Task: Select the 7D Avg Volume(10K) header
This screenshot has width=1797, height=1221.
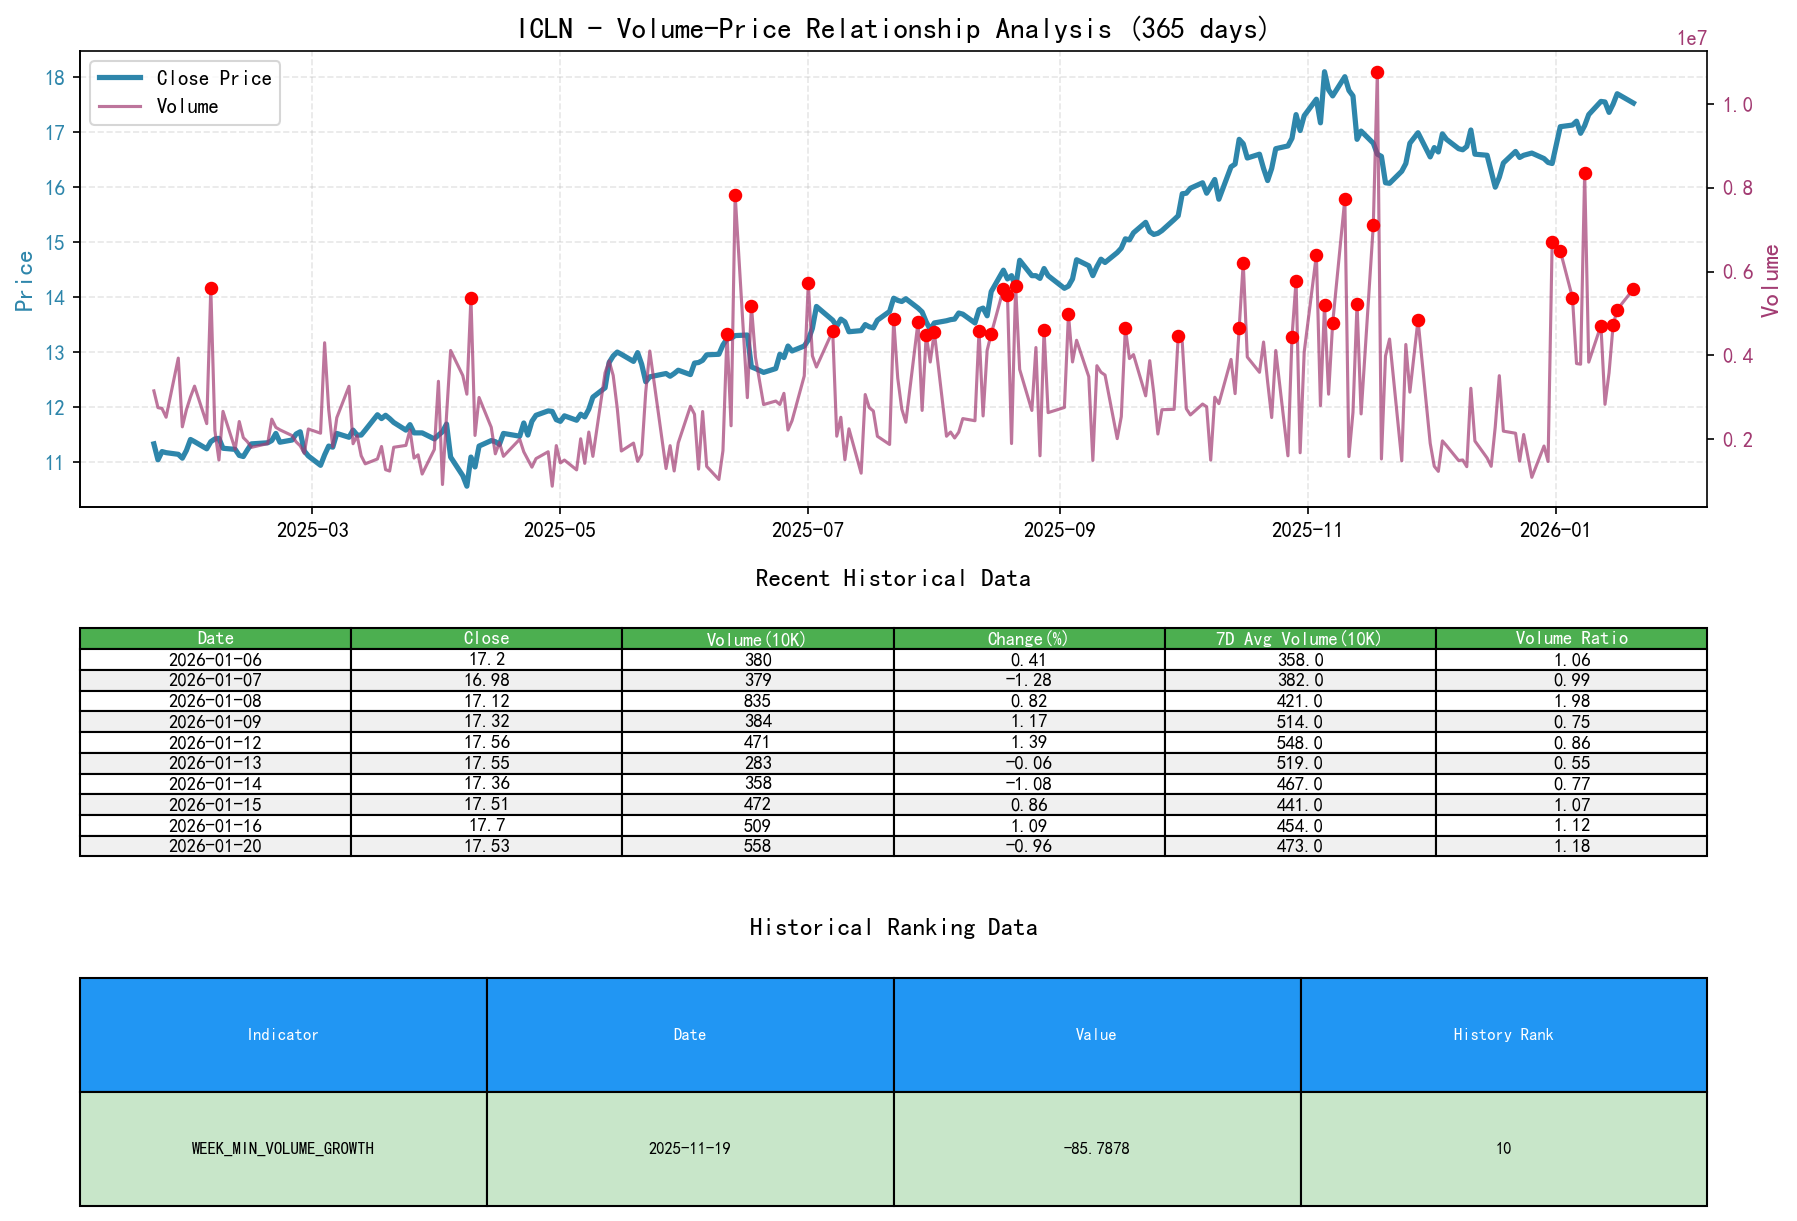Action: (x=1298, y=638)
